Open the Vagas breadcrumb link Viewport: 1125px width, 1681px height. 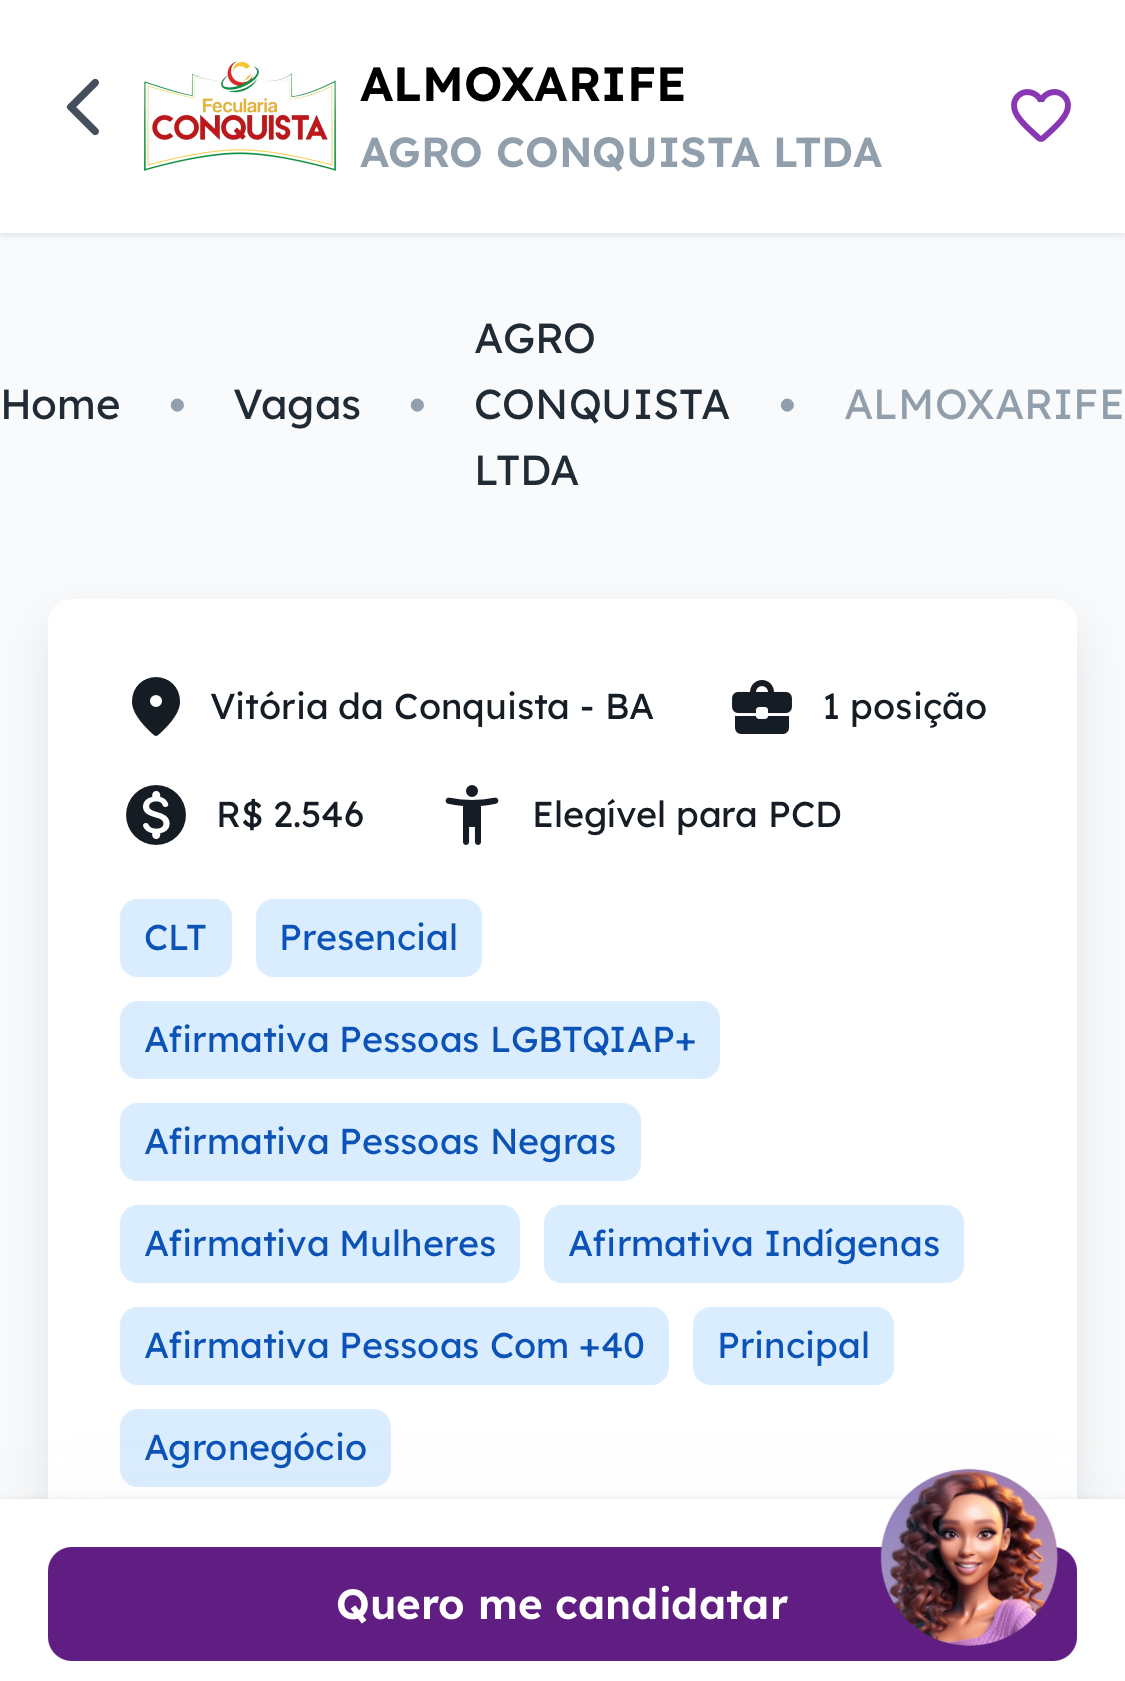pos(297,405)
